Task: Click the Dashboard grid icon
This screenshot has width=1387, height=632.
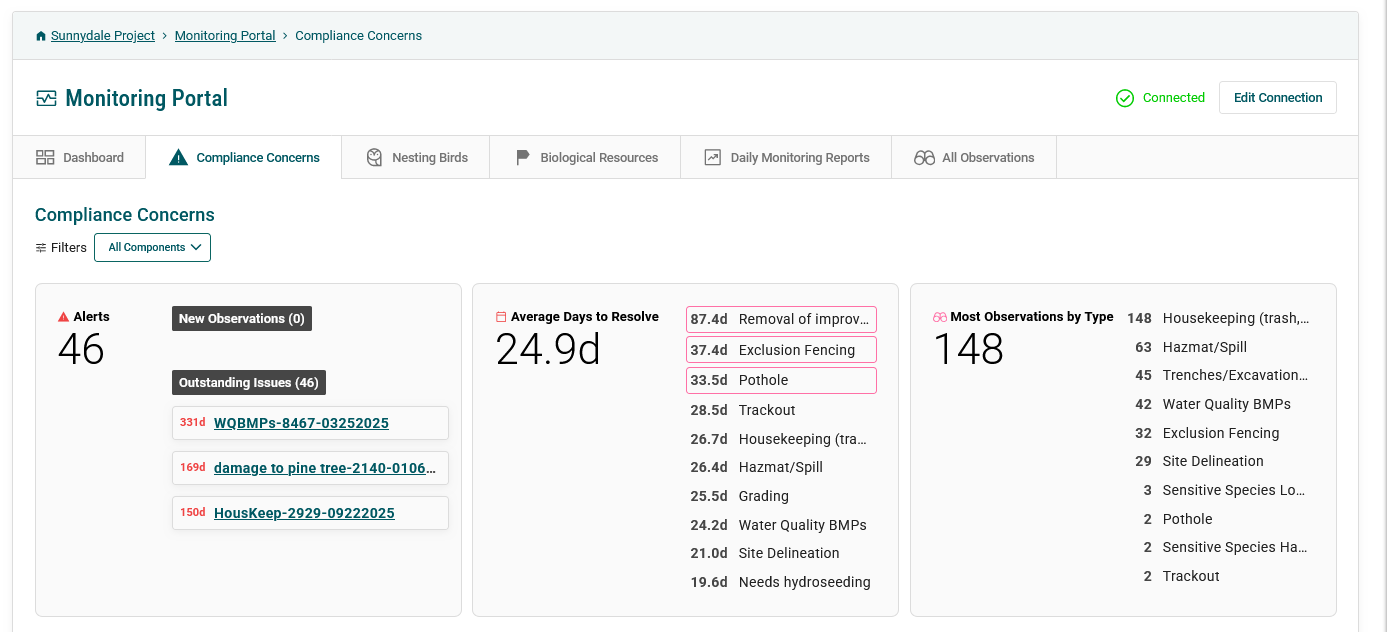Action: coord(45,158)
